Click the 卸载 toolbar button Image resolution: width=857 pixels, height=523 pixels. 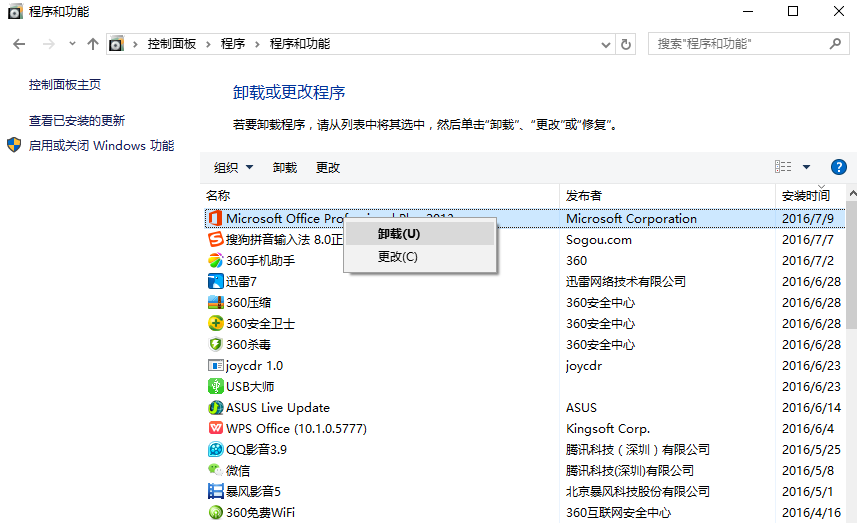[285, 167]
